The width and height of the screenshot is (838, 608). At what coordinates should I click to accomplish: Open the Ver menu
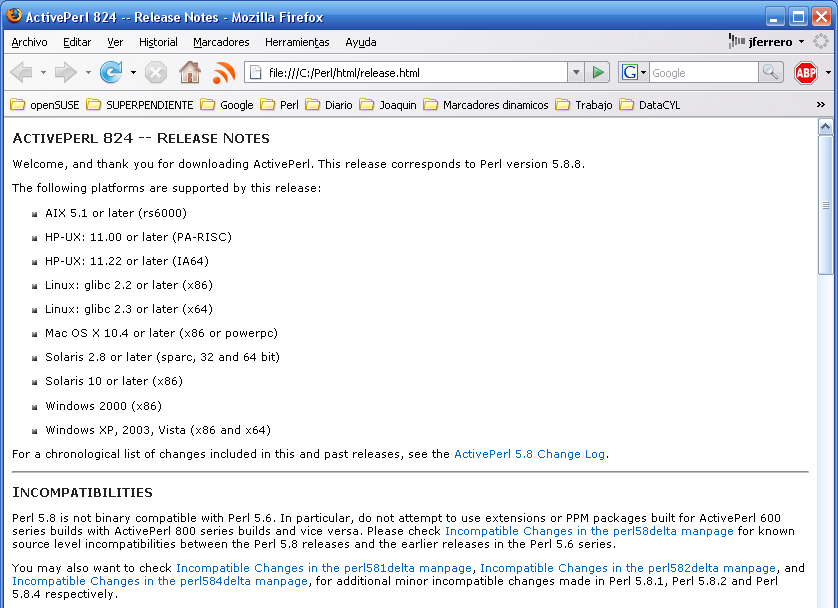(x=115, y=42)
